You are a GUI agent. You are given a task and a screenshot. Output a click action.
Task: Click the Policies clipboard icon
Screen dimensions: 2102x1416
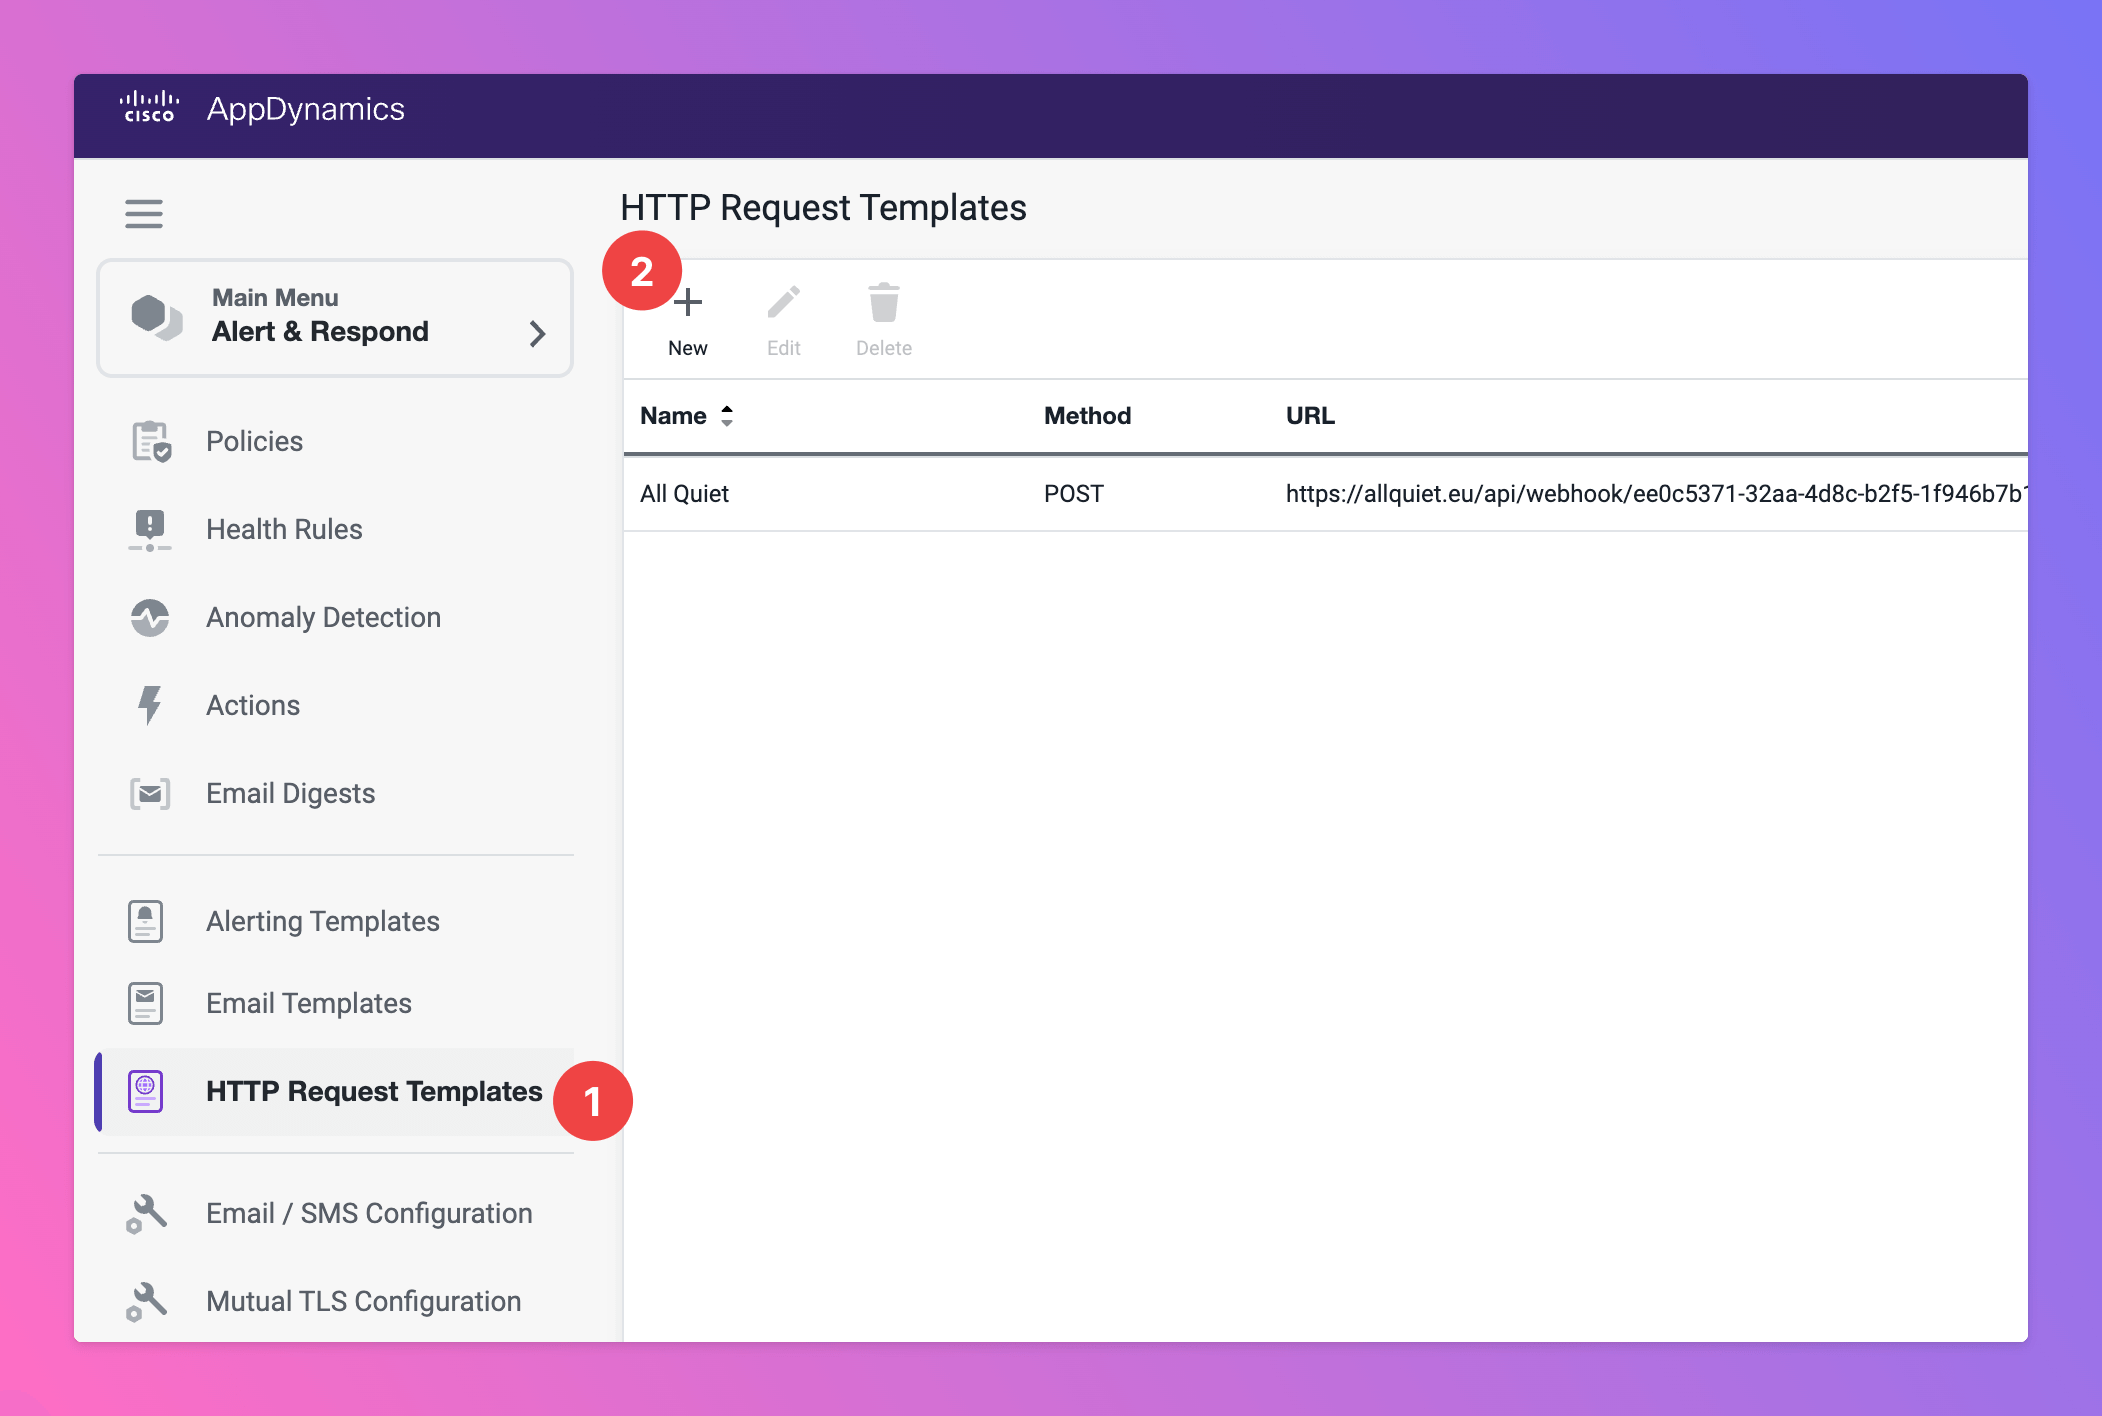(x=151, y=441)
